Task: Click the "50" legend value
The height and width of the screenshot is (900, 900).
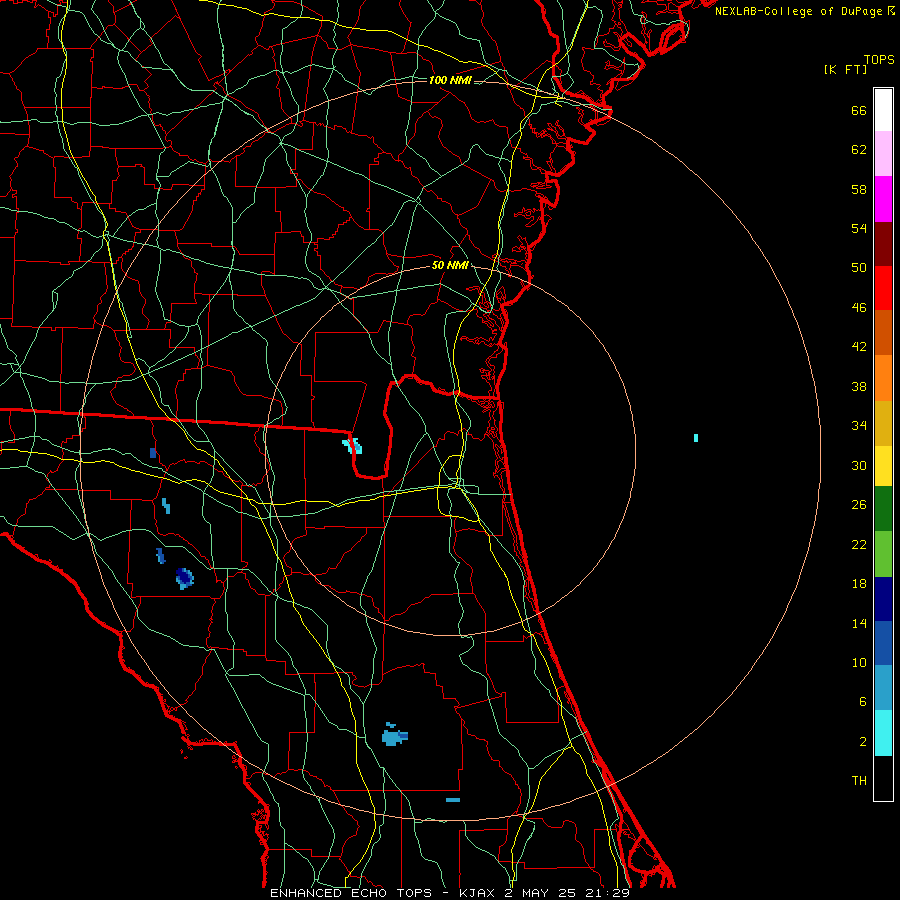Action: [859, 267]
